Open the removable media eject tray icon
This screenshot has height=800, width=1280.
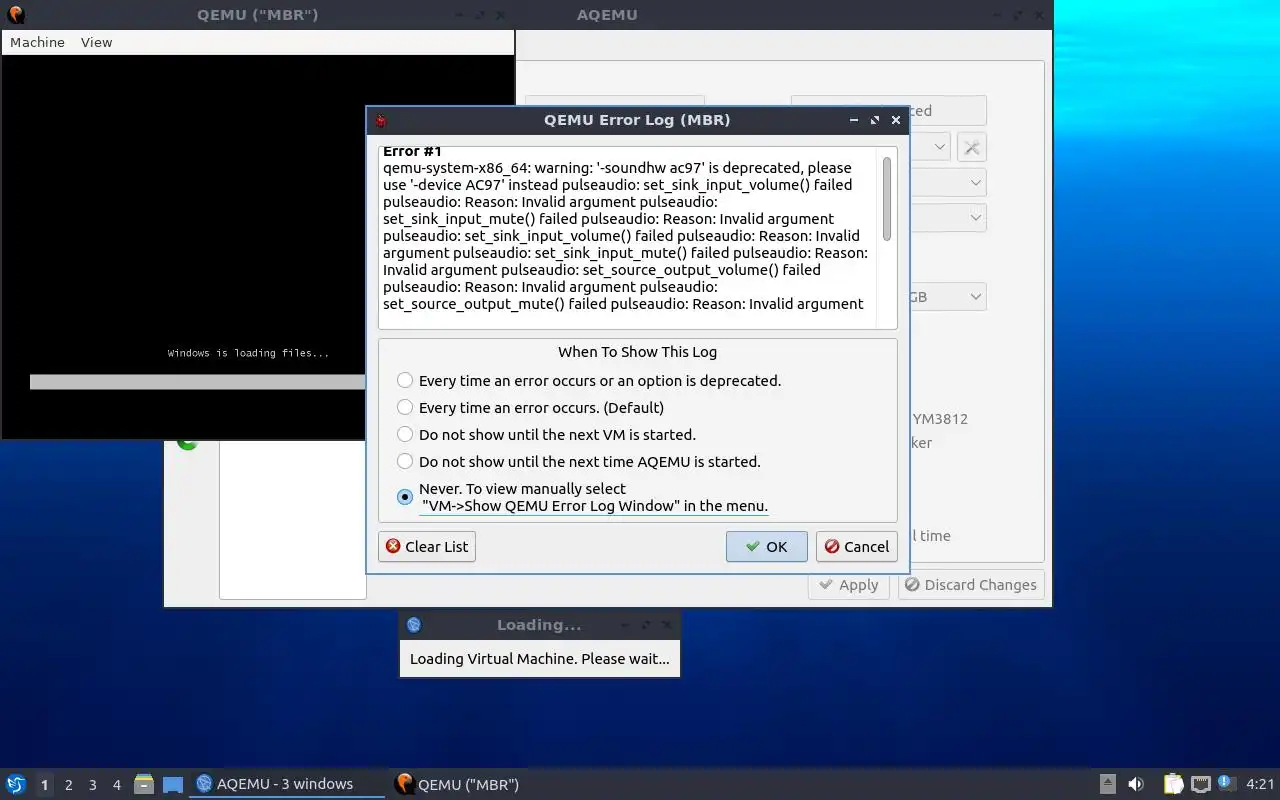(x=1108, y=784)
